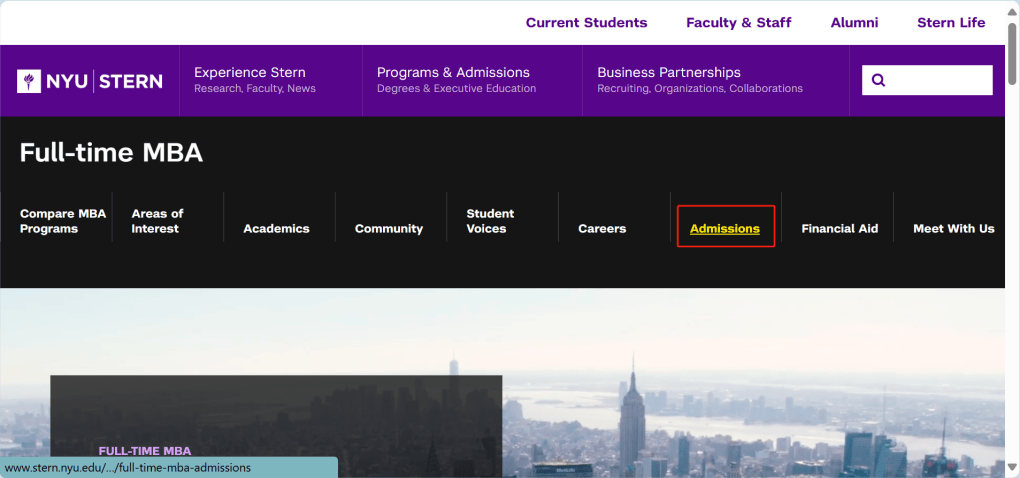Click the search magnifier icon

878,81
